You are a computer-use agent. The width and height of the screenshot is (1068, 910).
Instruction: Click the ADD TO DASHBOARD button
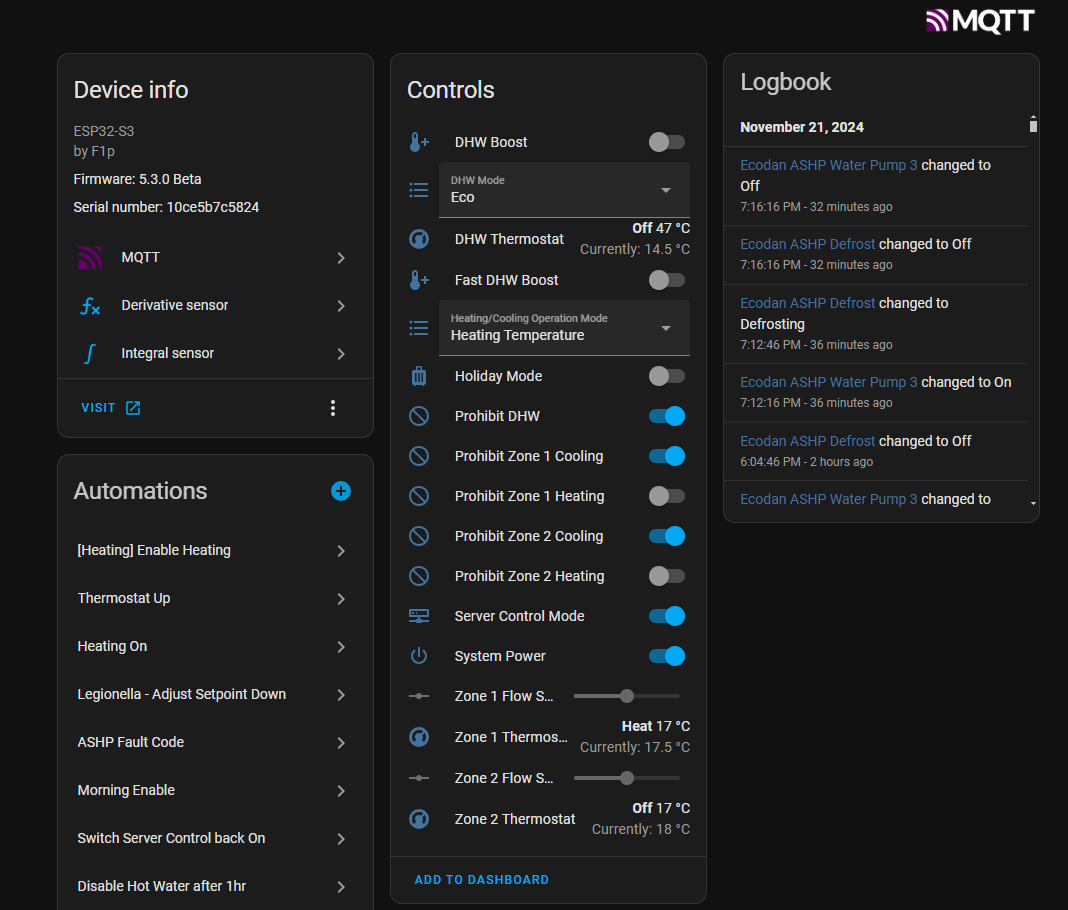point(482,880)
